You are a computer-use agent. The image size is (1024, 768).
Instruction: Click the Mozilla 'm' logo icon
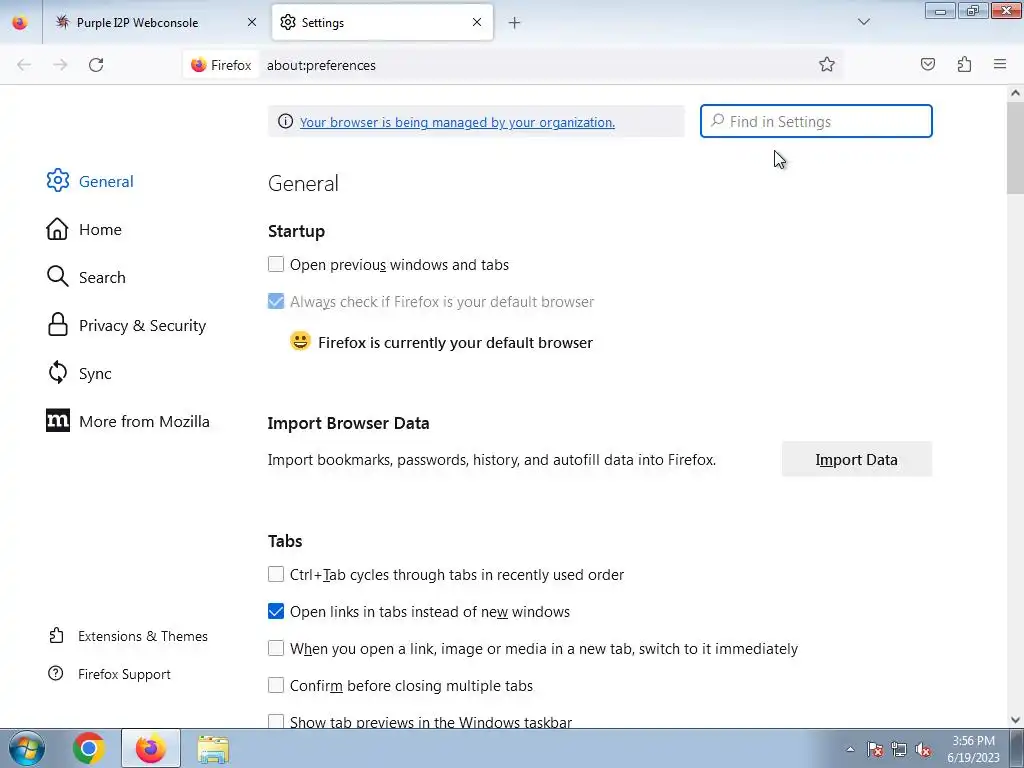(x=57, y=421)
